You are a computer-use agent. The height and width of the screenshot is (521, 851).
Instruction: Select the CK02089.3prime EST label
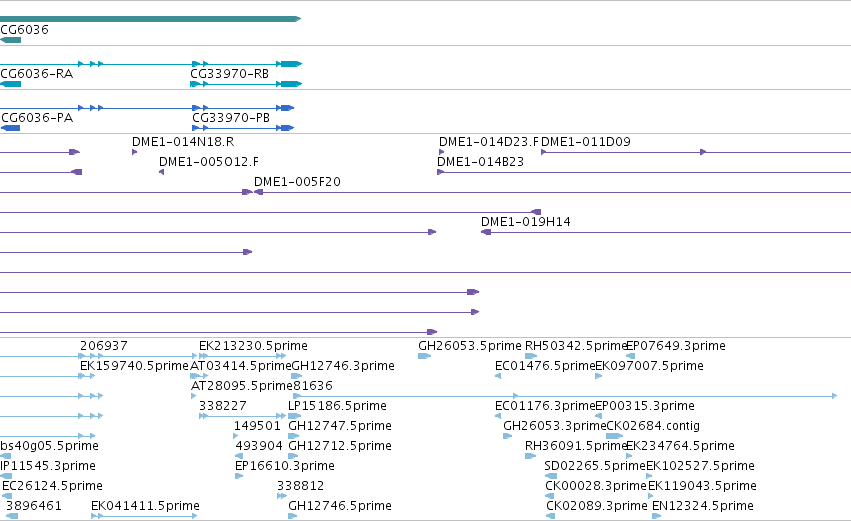[x=597, y=506]
